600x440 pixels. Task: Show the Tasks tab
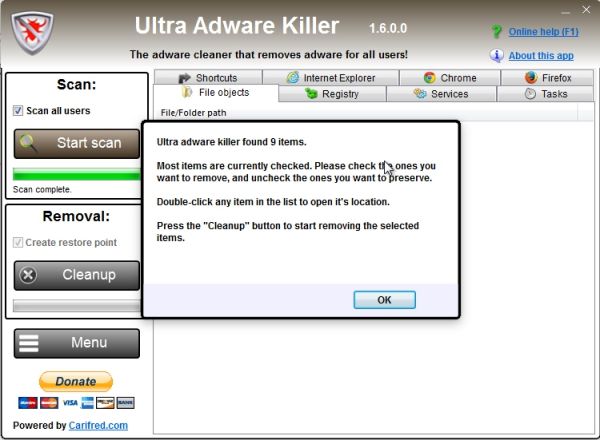tap(545, 94)
